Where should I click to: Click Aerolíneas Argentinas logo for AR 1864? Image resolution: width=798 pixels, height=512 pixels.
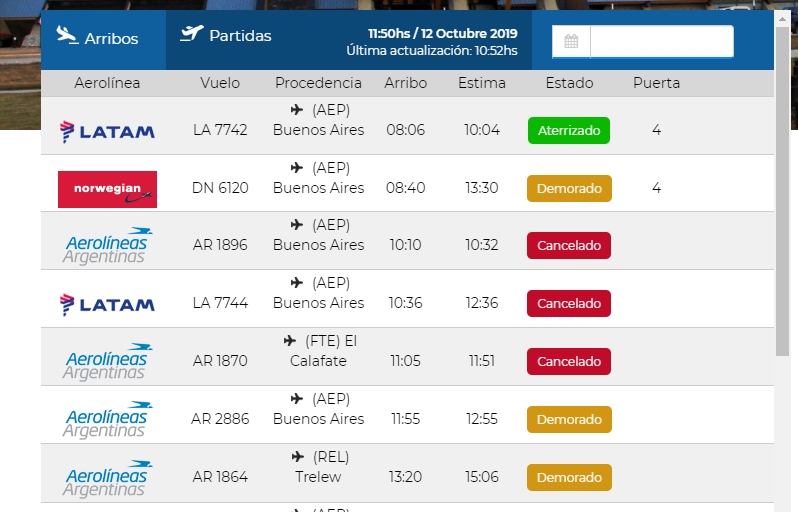click(x=107, y=477)
